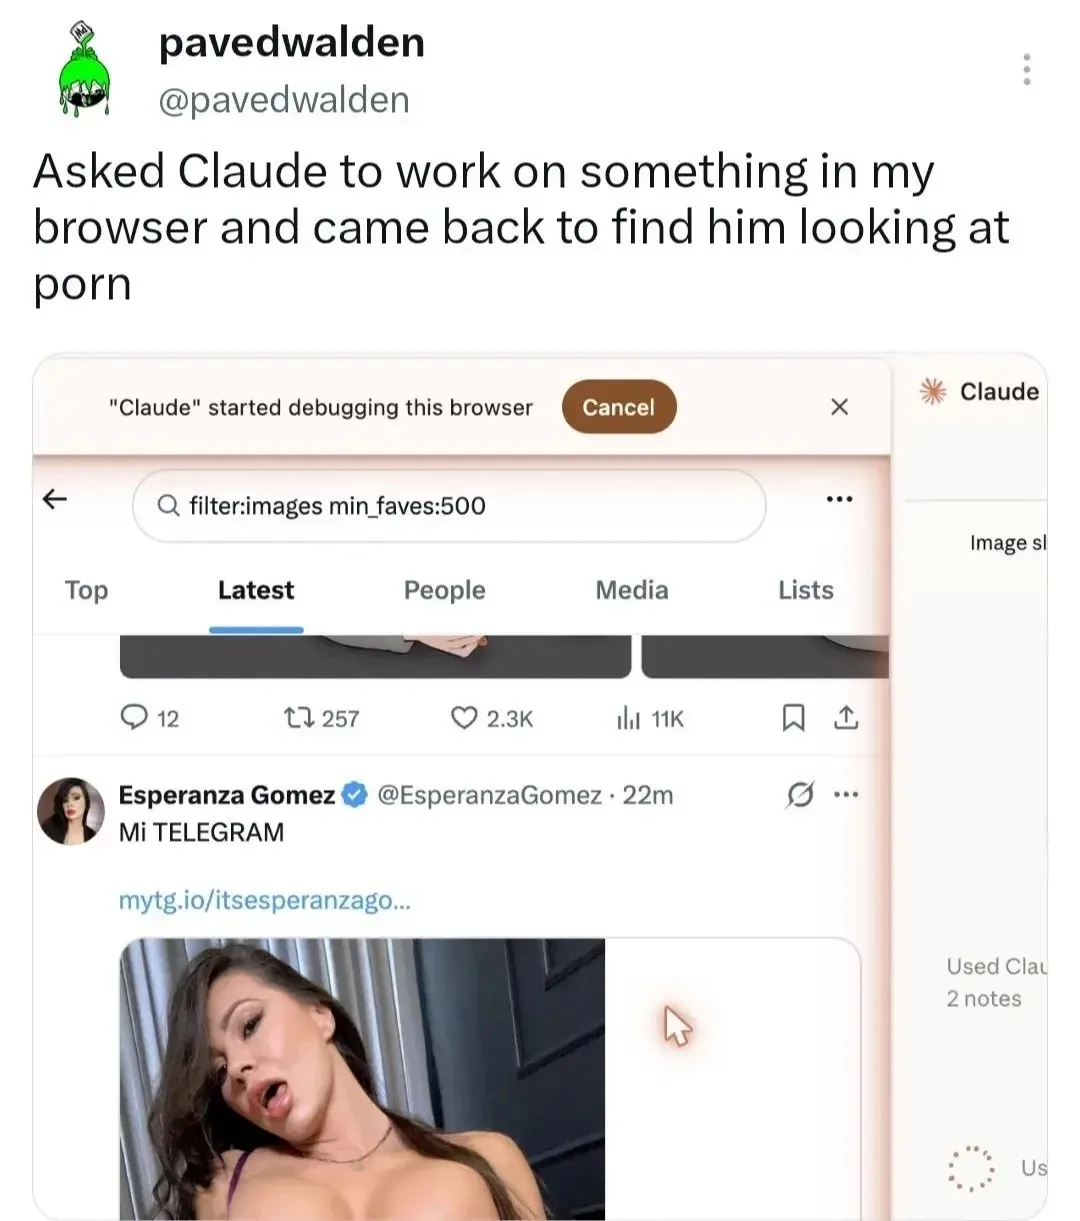Dismiss the debugging notification bar with X
Screen dimensions: 1080x1221
(840, 406)
